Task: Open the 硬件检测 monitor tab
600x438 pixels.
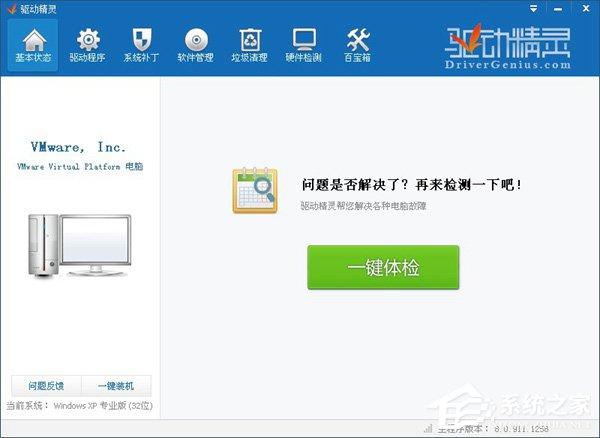Action: pos(303,45)
